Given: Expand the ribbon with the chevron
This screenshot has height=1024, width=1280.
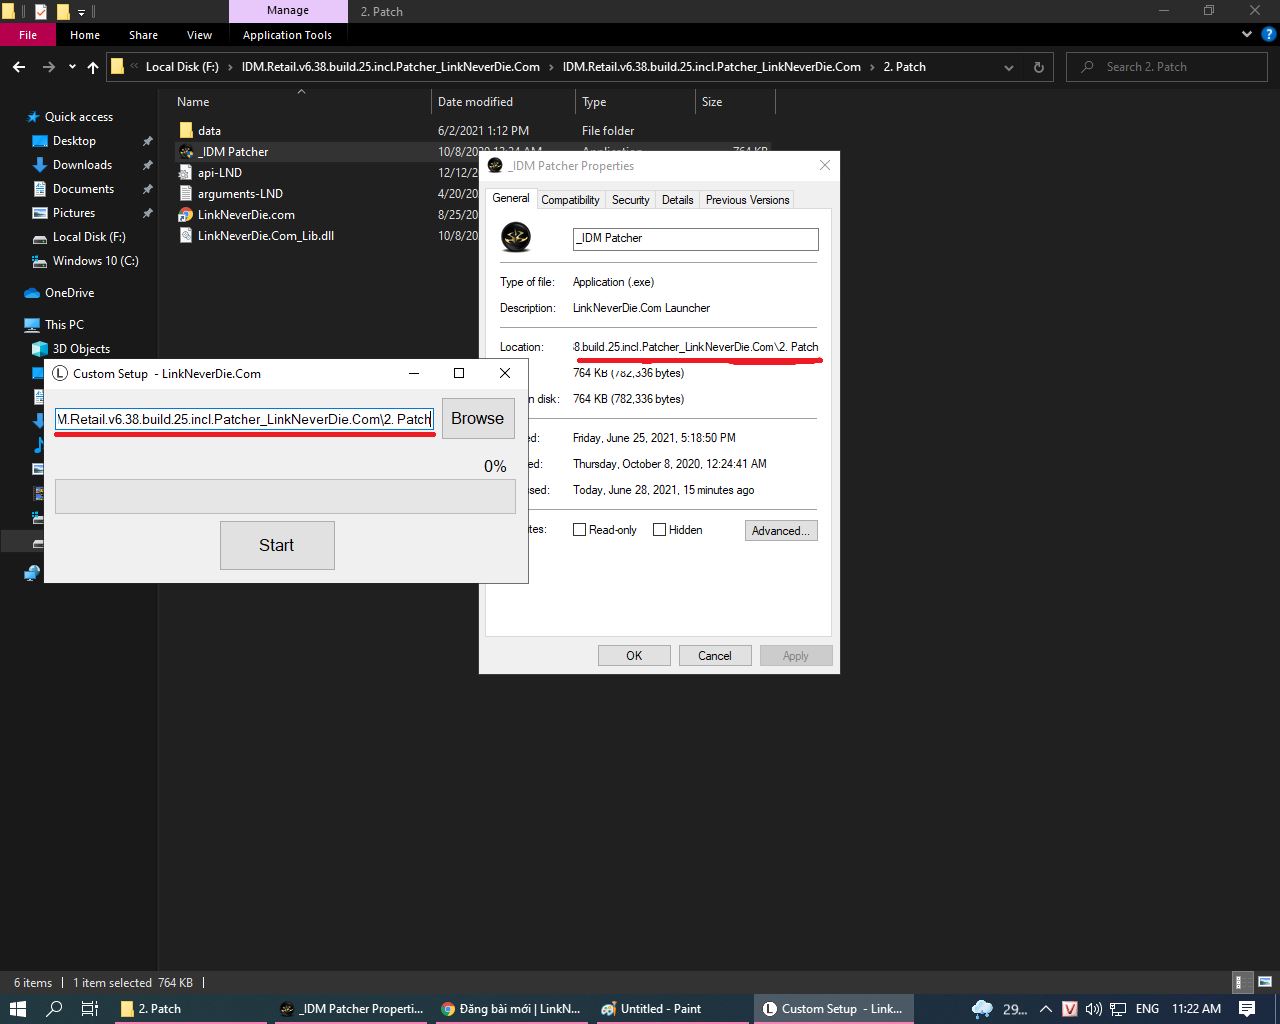Looking at the screenshot, I should point(1247,35).
